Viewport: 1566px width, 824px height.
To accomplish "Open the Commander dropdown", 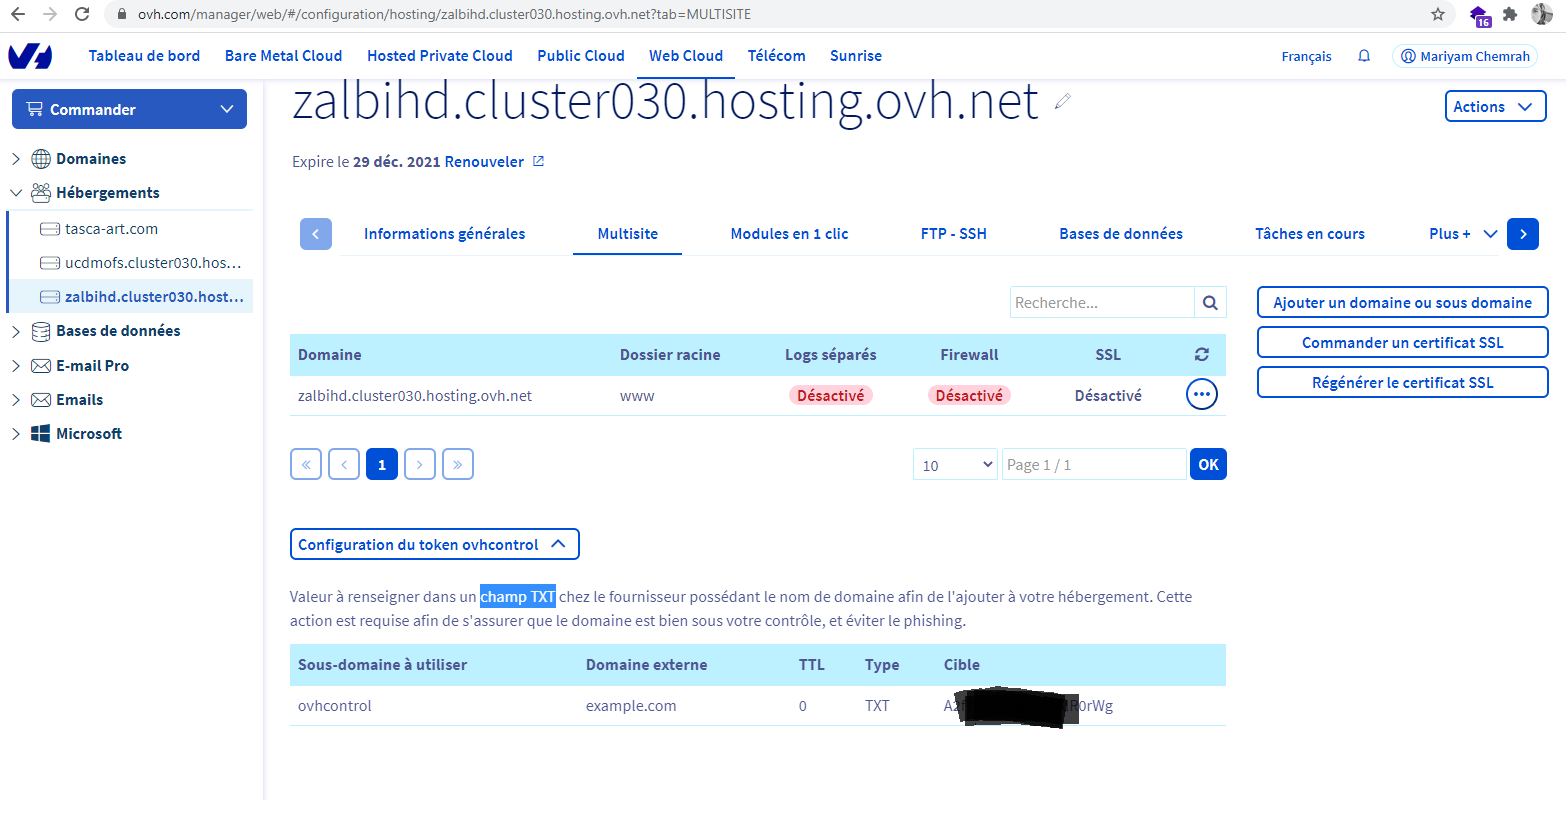I will [x=129, y=109].
